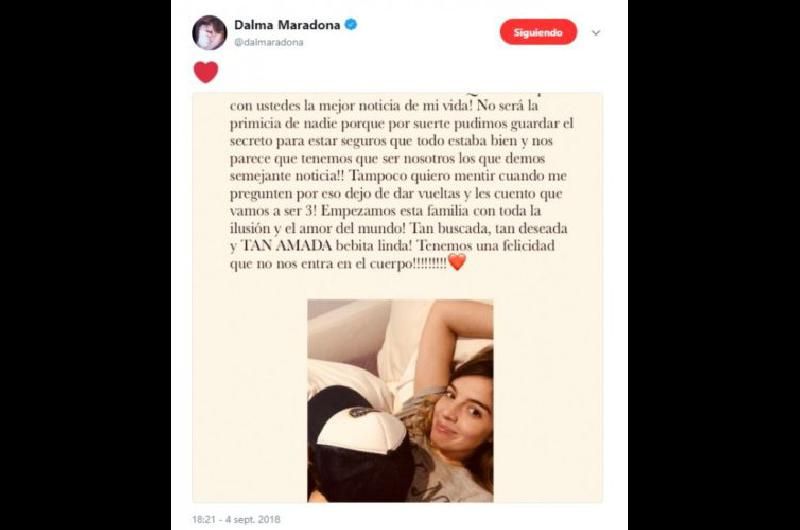Click the white cap in the photo
800x530 pixels.
(361, 430)
